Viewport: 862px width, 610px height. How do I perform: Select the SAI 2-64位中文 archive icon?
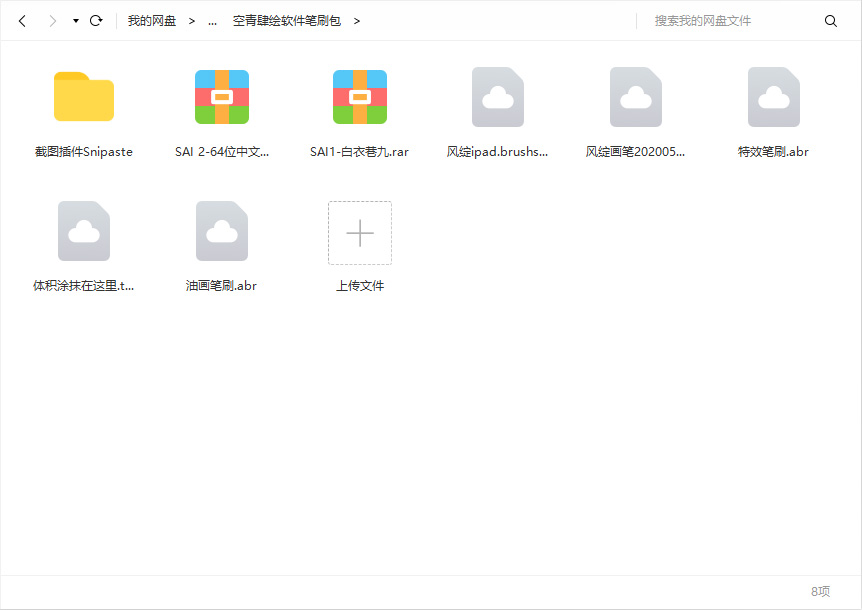pyautogui.click(x=222, y=97)
